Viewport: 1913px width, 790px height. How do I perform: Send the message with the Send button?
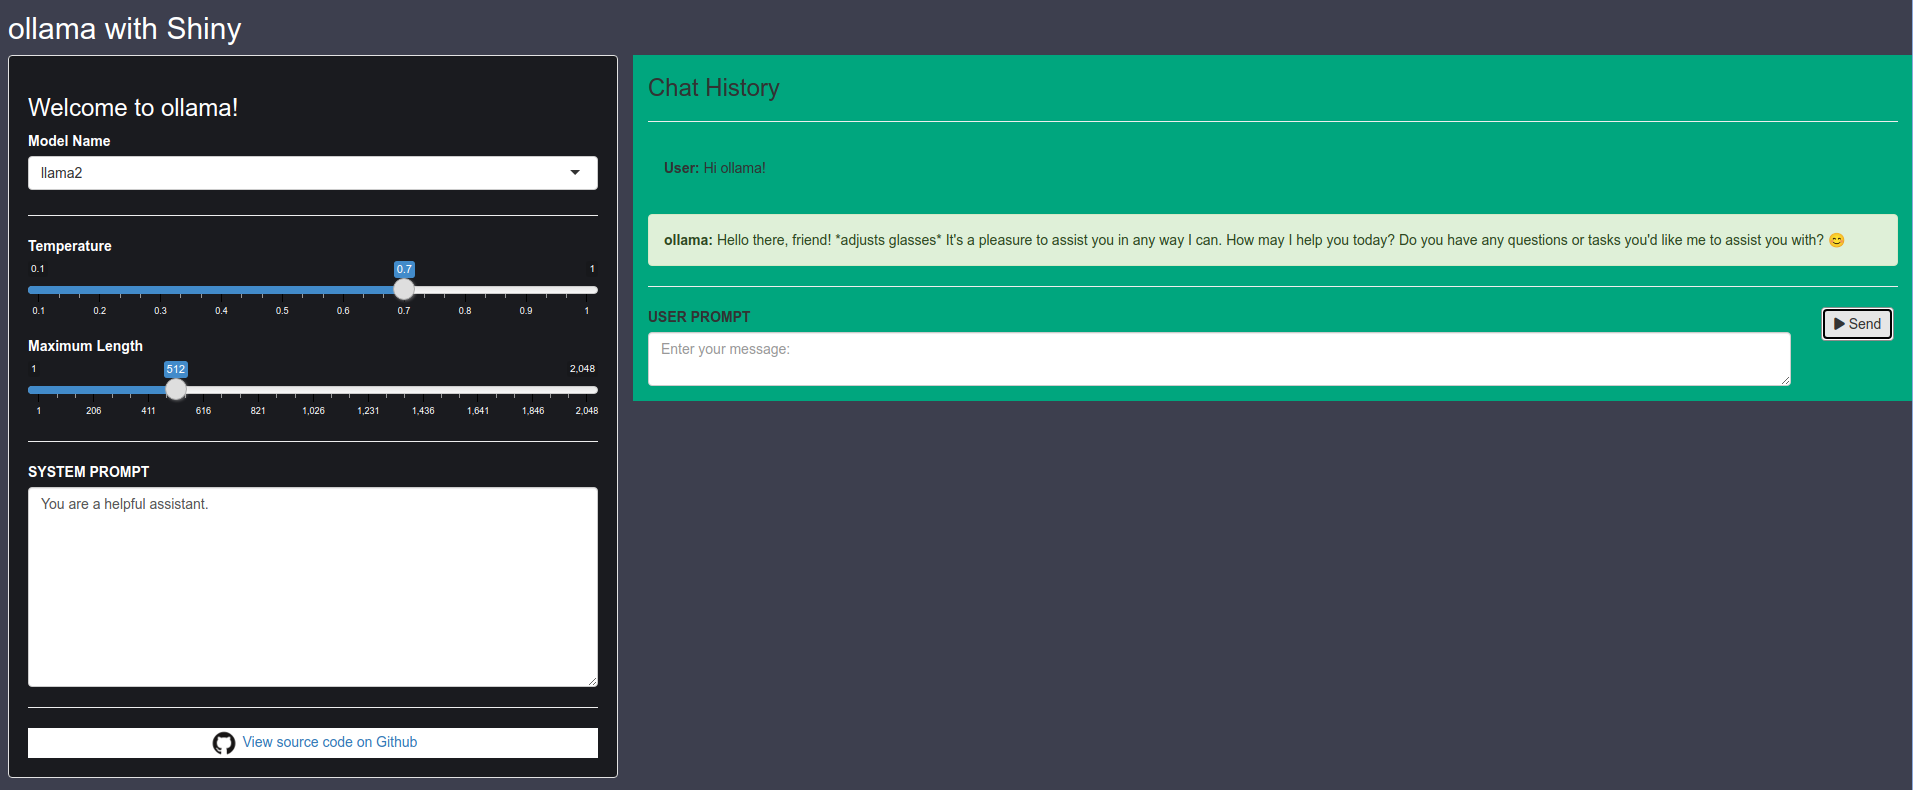[x=1857, y=324]
